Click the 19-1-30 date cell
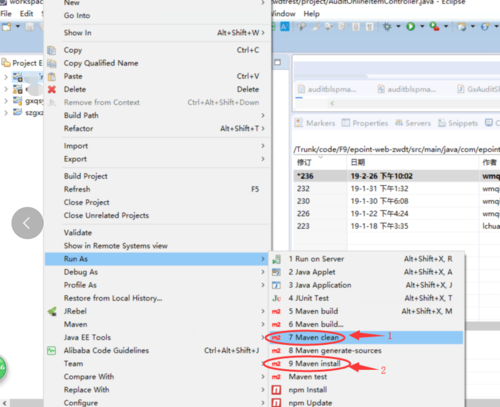Viewport: 500px width, 407px height. [379, 201]
